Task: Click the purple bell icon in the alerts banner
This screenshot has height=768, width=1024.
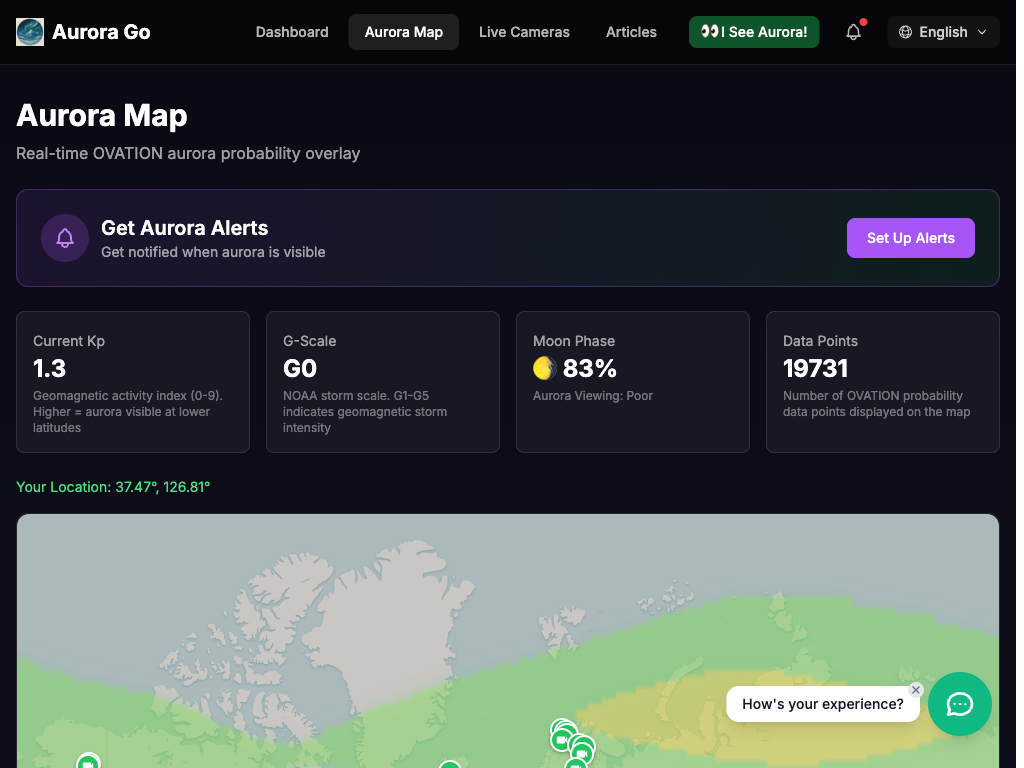Action: (64, 238)
